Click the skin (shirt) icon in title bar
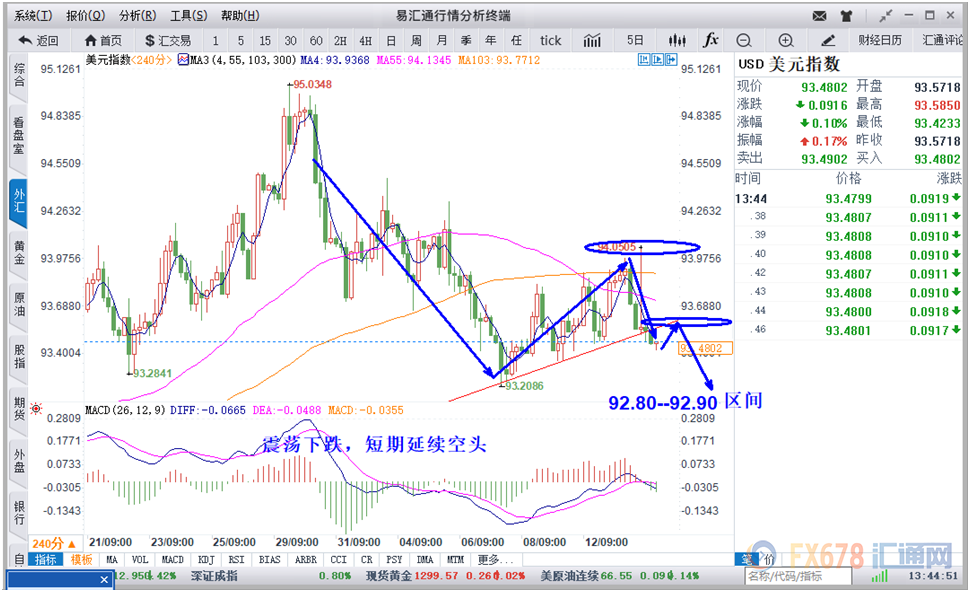The width and height of the screenshot is (970, 592). (846, 15)
